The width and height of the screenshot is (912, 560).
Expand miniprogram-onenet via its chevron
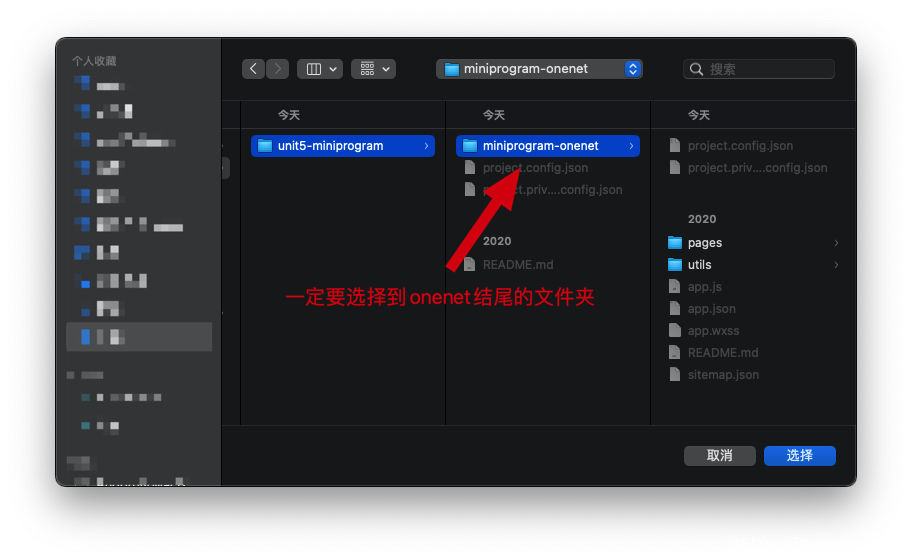coord(632,146)
